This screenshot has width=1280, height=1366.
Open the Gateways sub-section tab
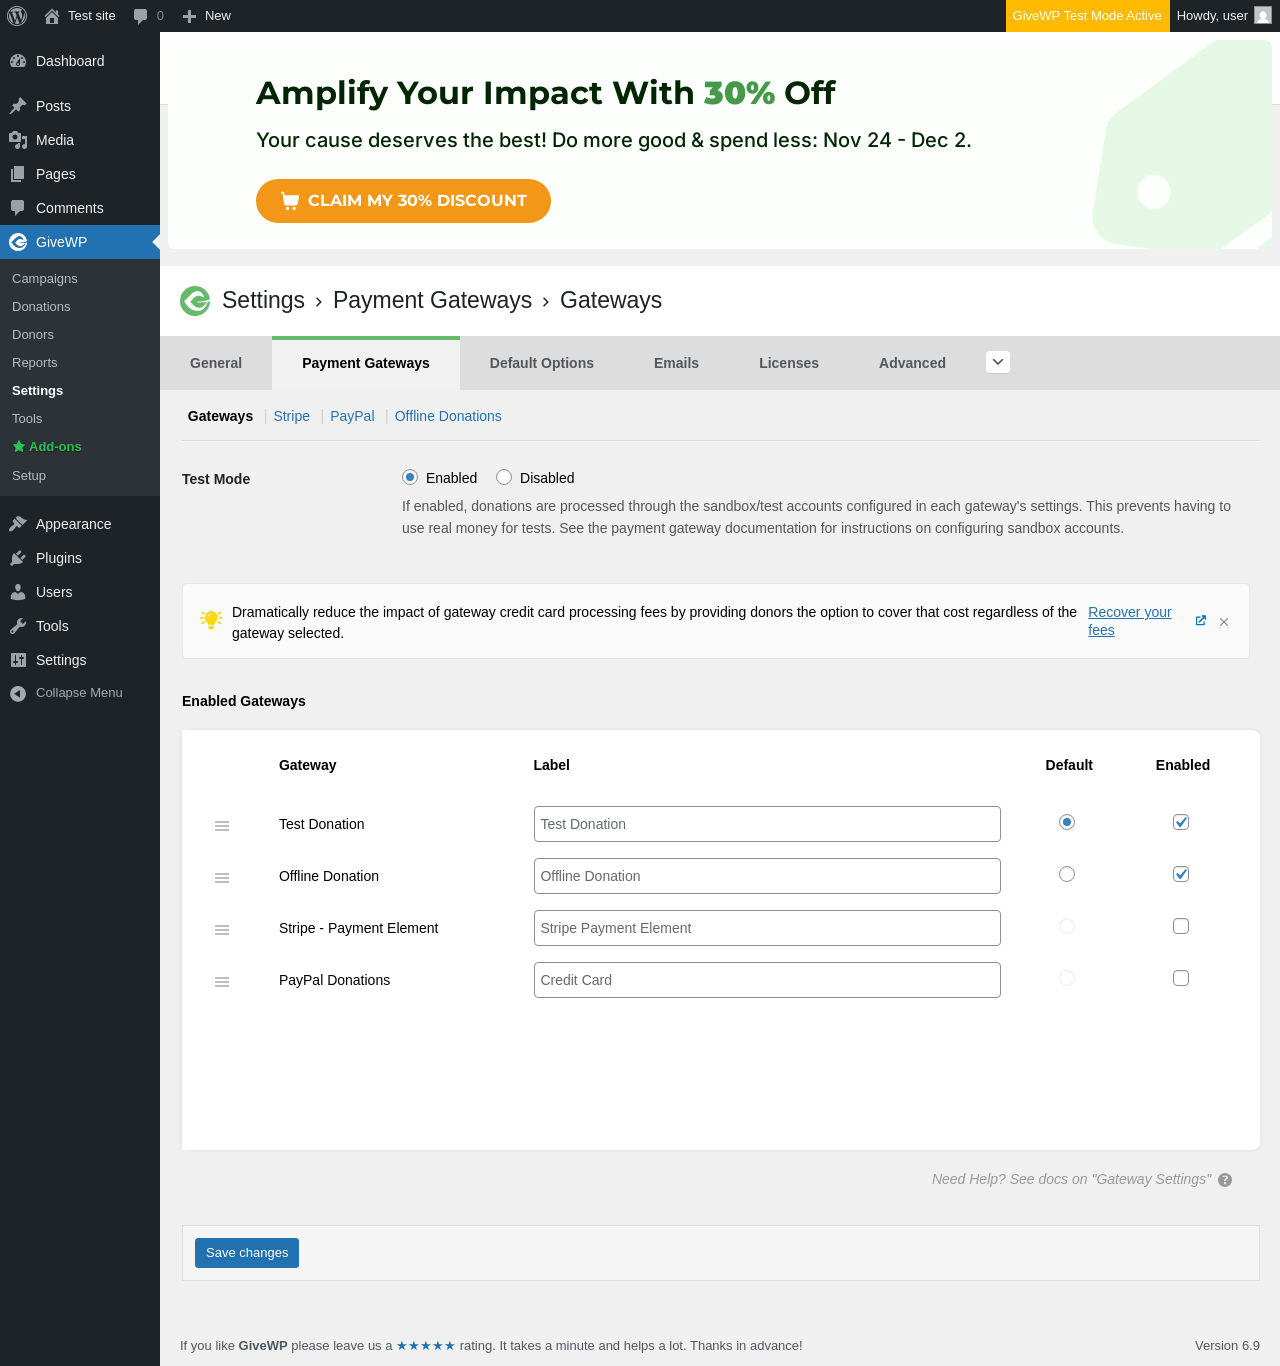[x=220, y=416]
